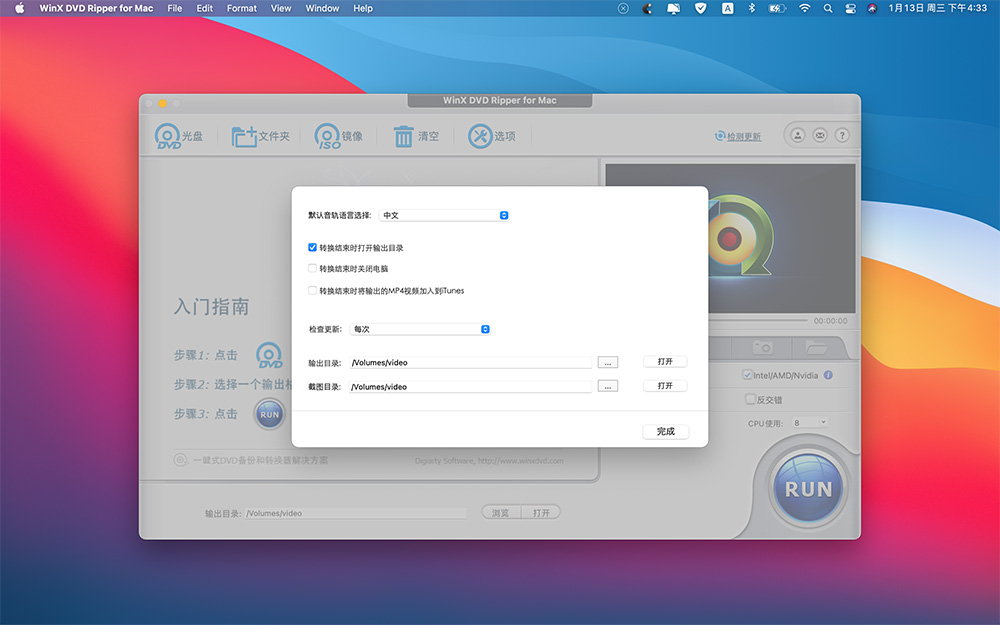Screen dimensions: 1000x625
Task: Click the question mark help icon
Action: coord(842,135)
